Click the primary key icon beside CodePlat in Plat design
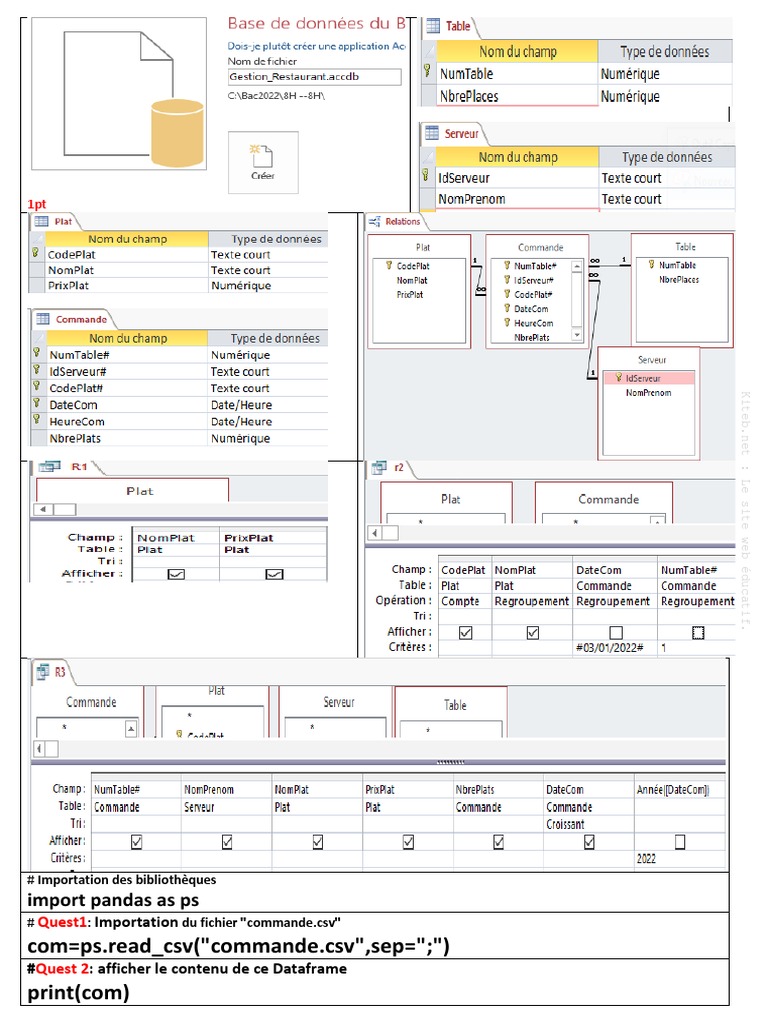 coord(35,252)
